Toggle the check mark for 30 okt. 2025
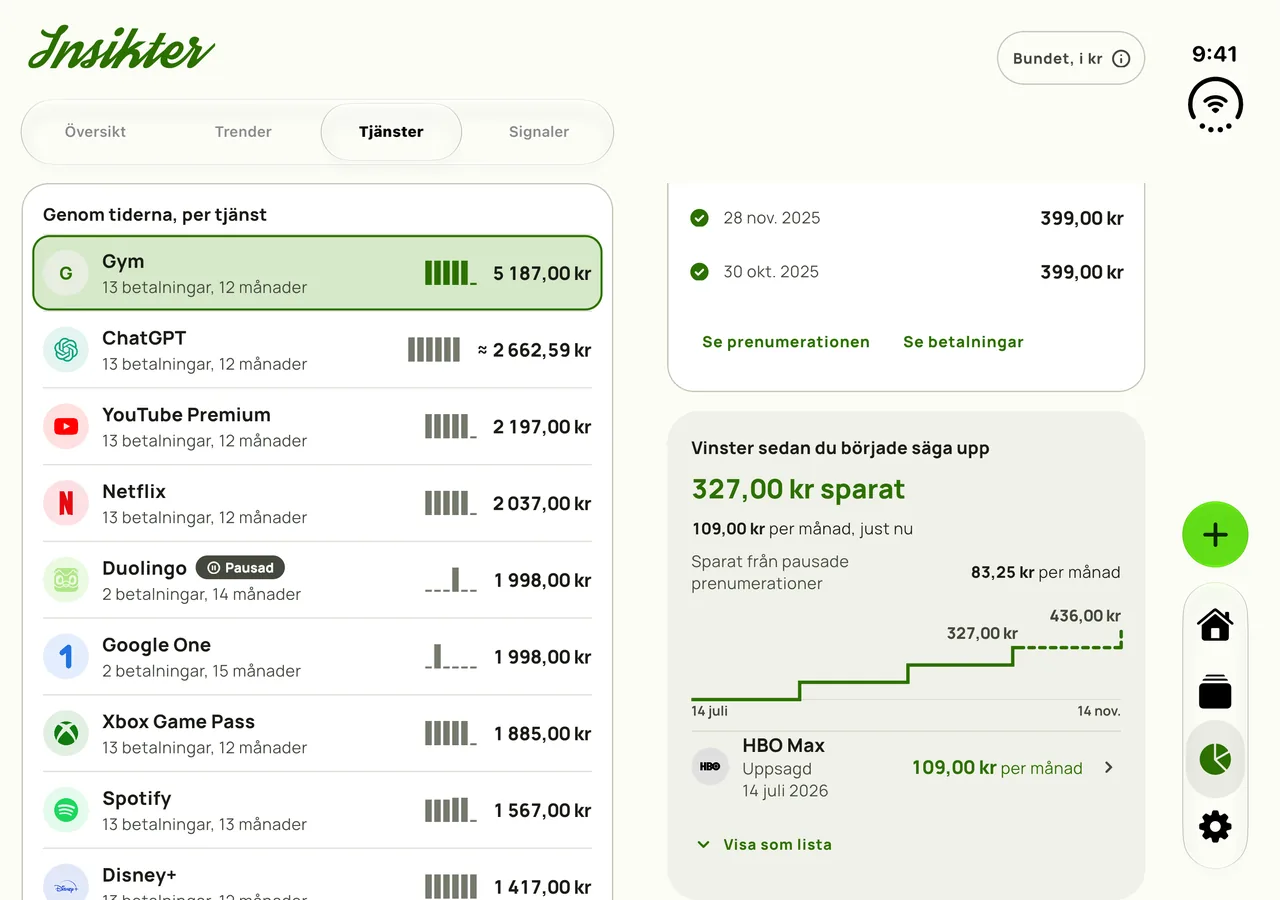1280x900 pixels. (x=699, y=272)
